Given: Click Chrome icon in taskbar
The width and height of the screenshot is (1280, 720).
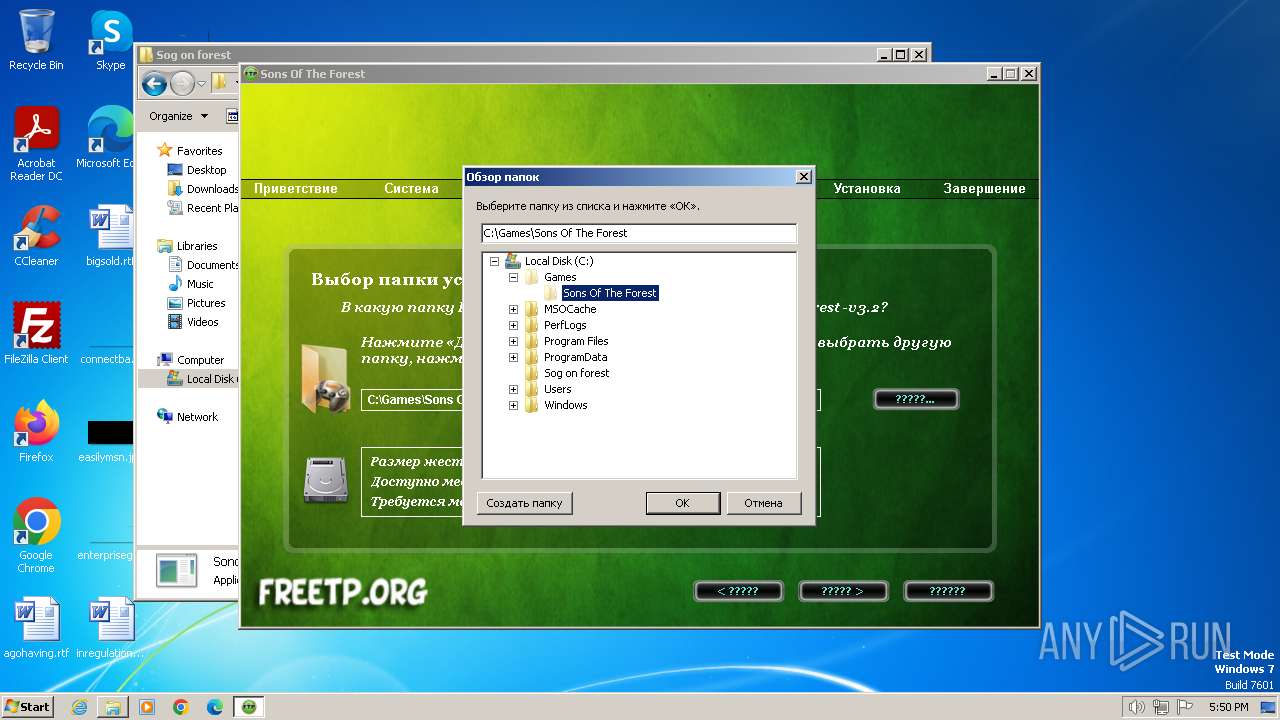Looking at the screenshot, I should tap(181, 707).
